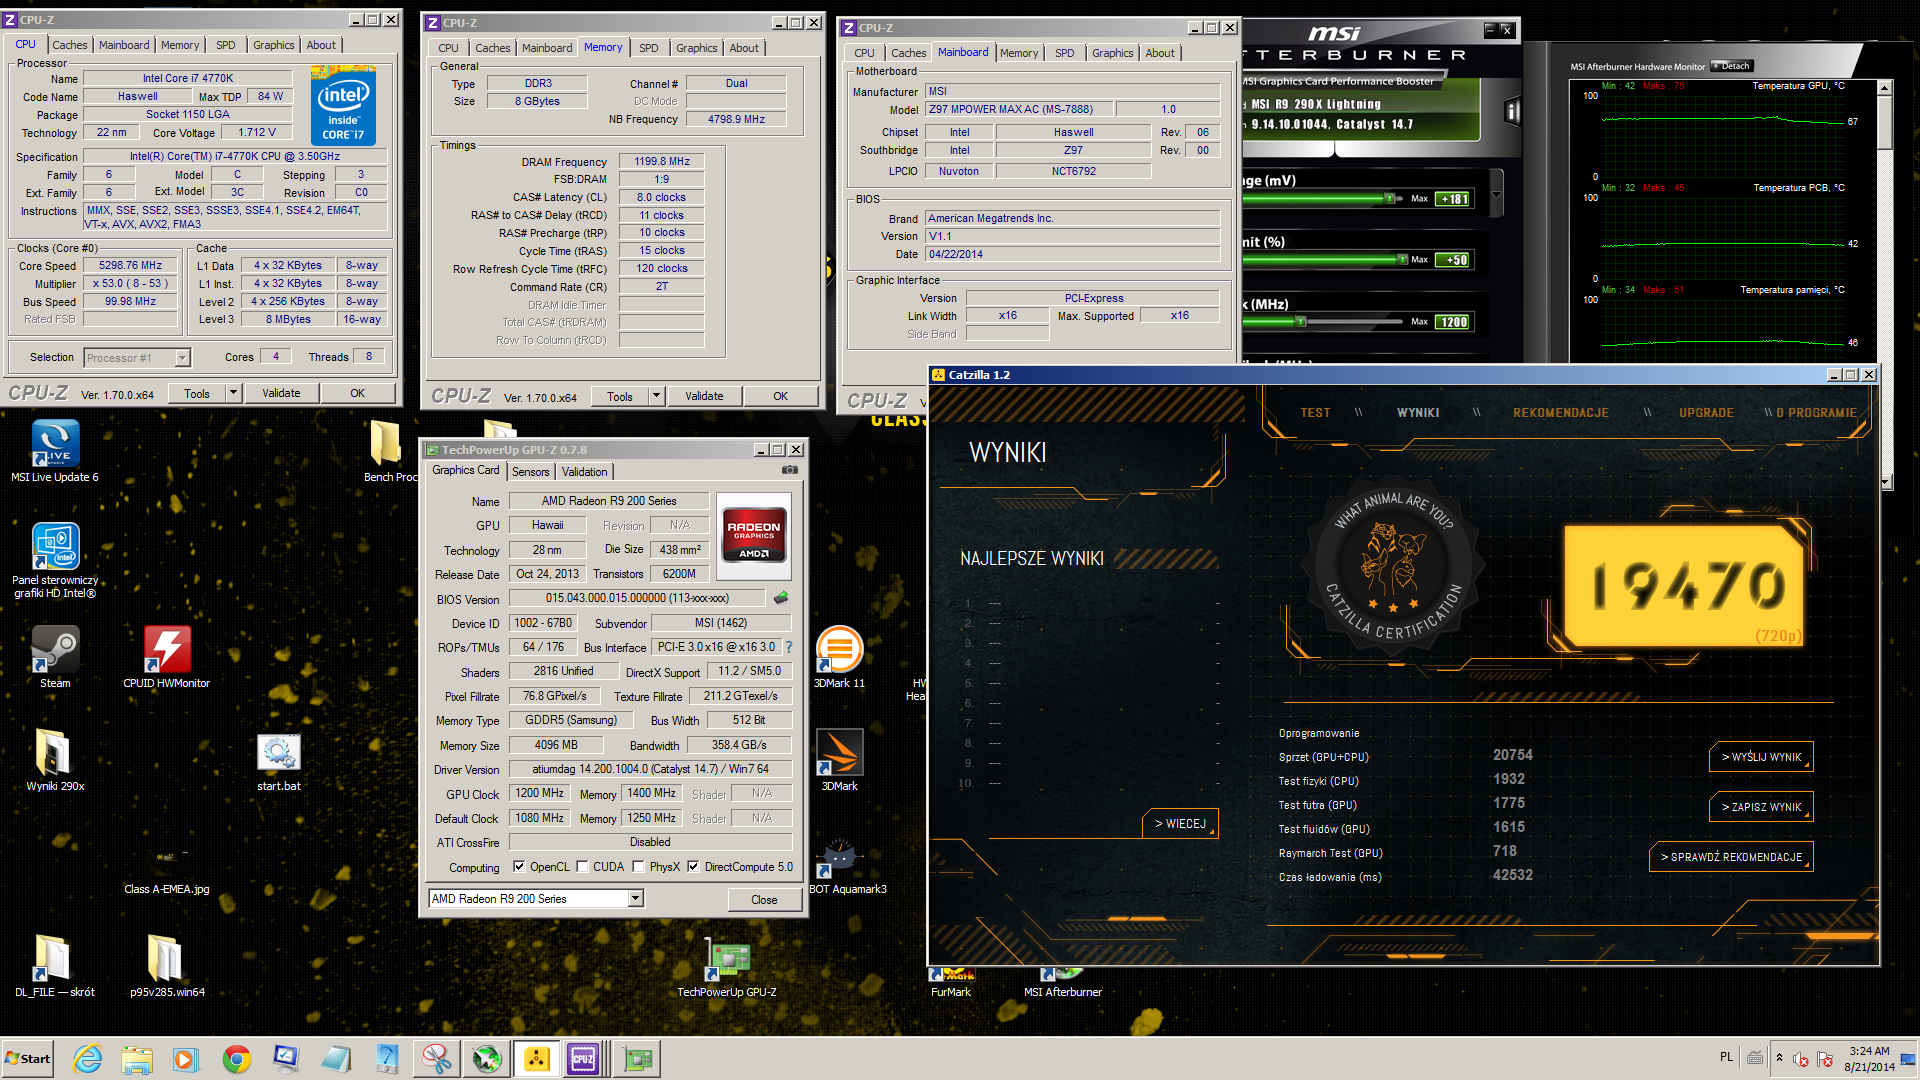Select the 3DMark 11 desktop shortcut

point(839,649)
